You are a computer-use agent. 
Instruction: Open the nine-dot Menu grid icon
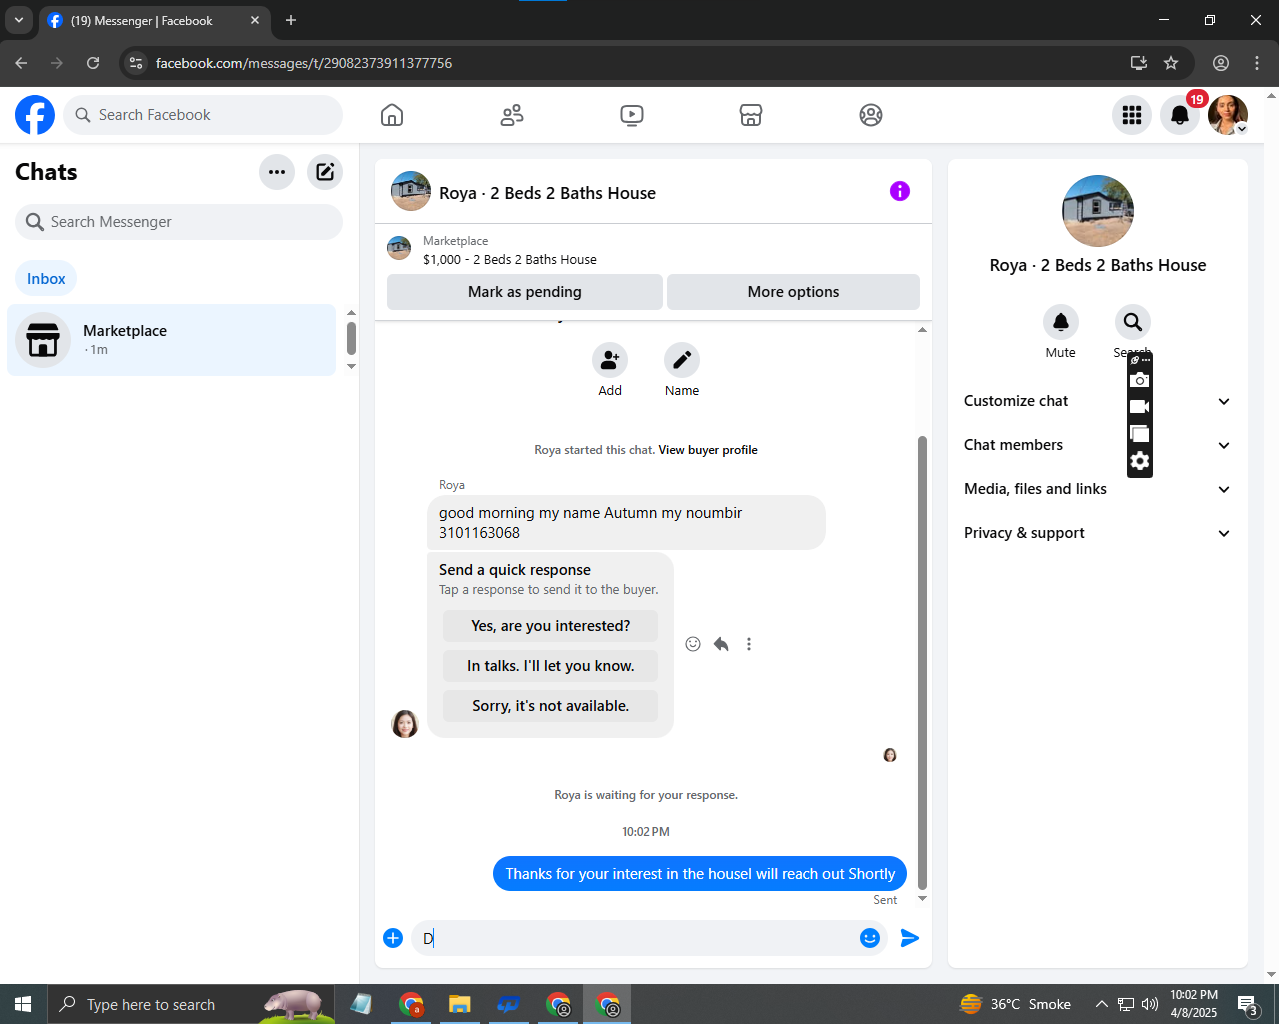point(1132,115)
